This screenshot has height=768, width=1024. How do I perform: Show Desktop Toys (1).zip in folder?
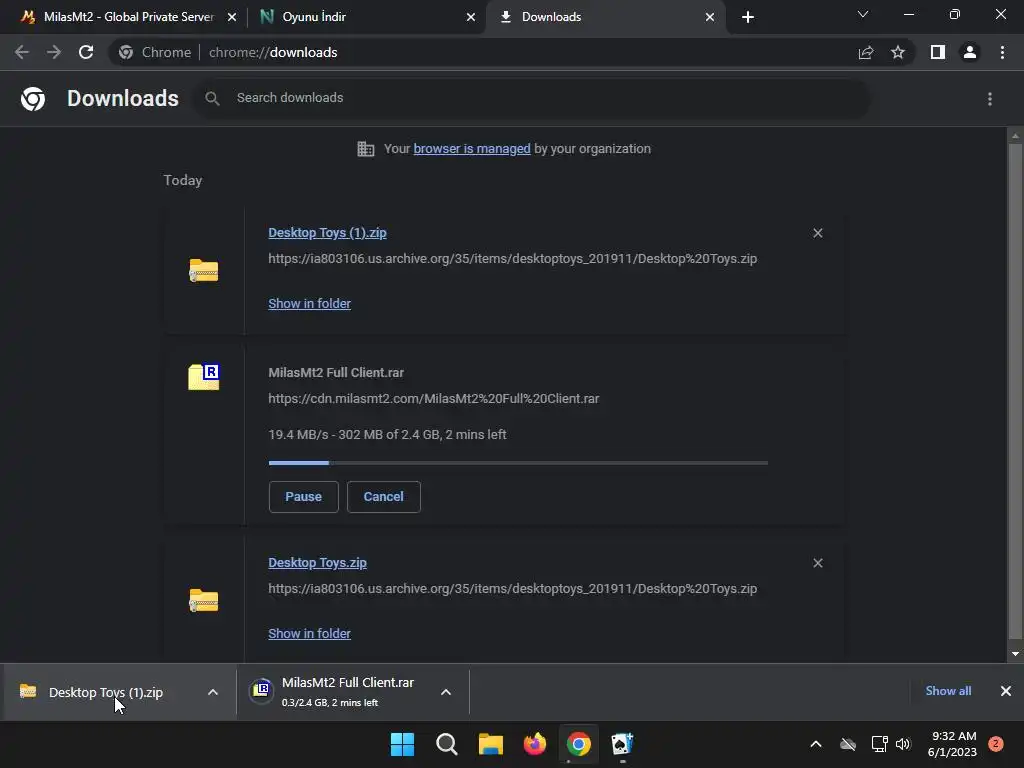tap(310, 304)
